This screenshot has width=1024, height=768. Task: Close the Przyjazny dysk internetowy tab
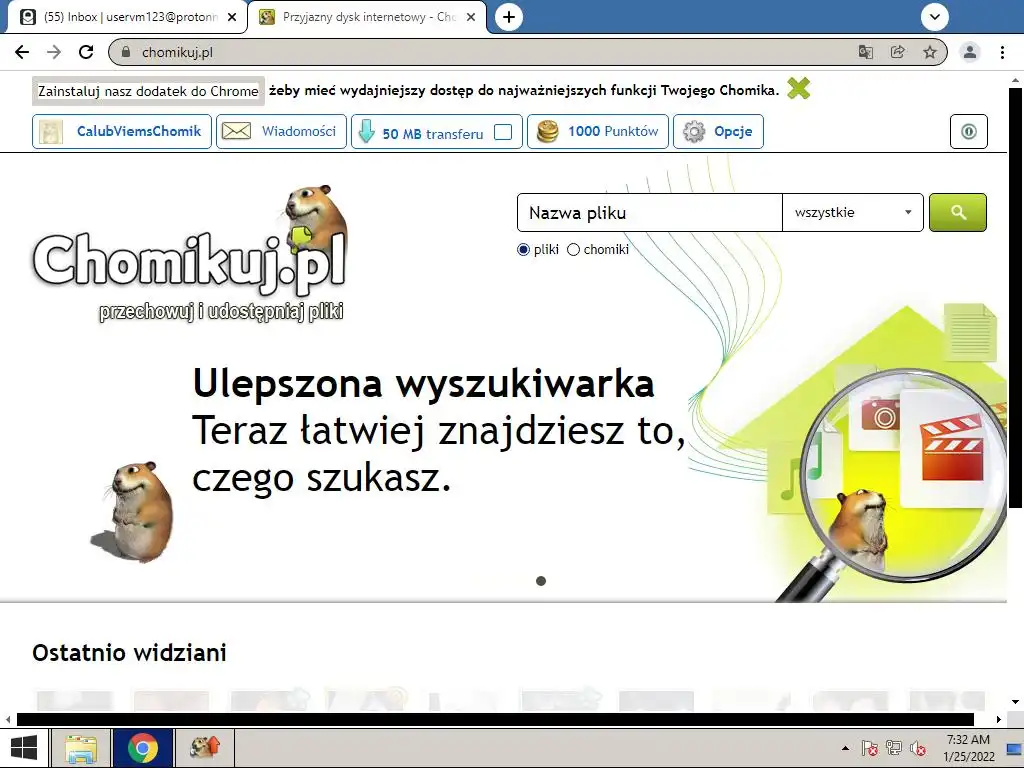tap(471, 18)
